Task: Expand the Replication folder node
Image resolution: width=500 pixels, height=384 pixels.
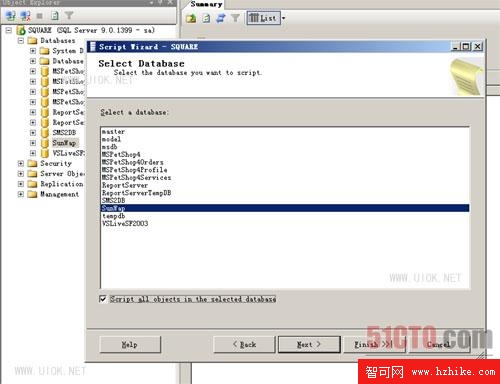Action: coord(21,184)
